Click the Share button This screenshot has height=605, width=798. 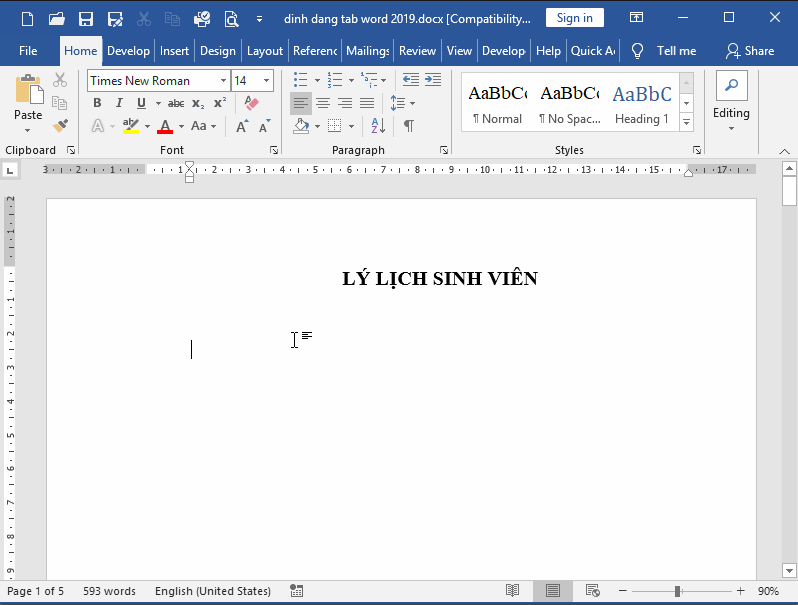point(750,51)
